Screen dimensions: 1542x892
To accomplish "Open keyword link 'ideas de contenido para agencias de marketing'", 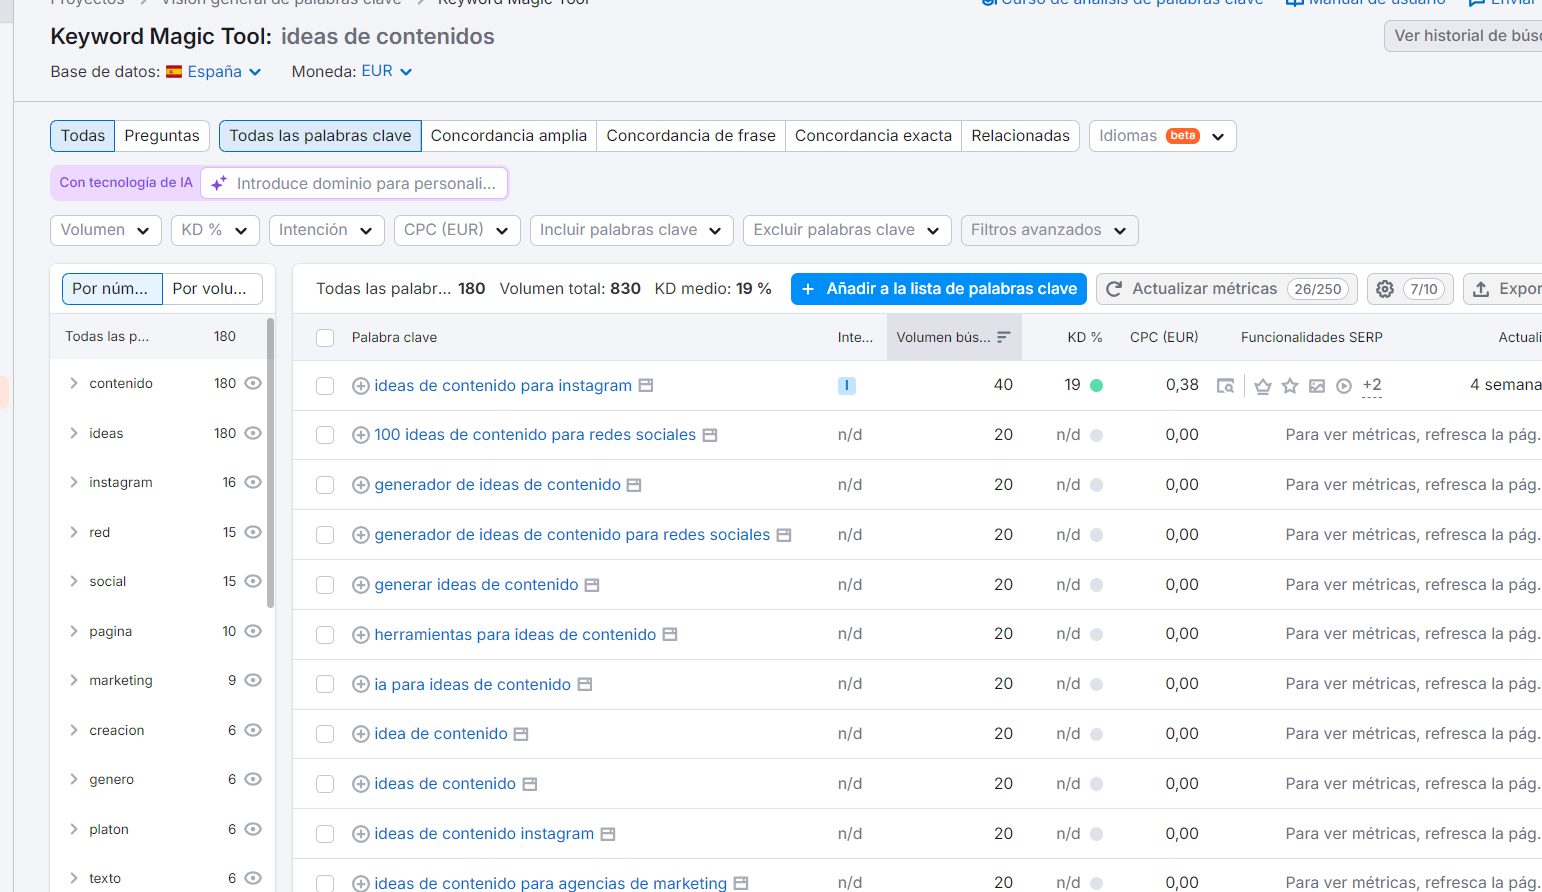I will click(x=550, y=883).
